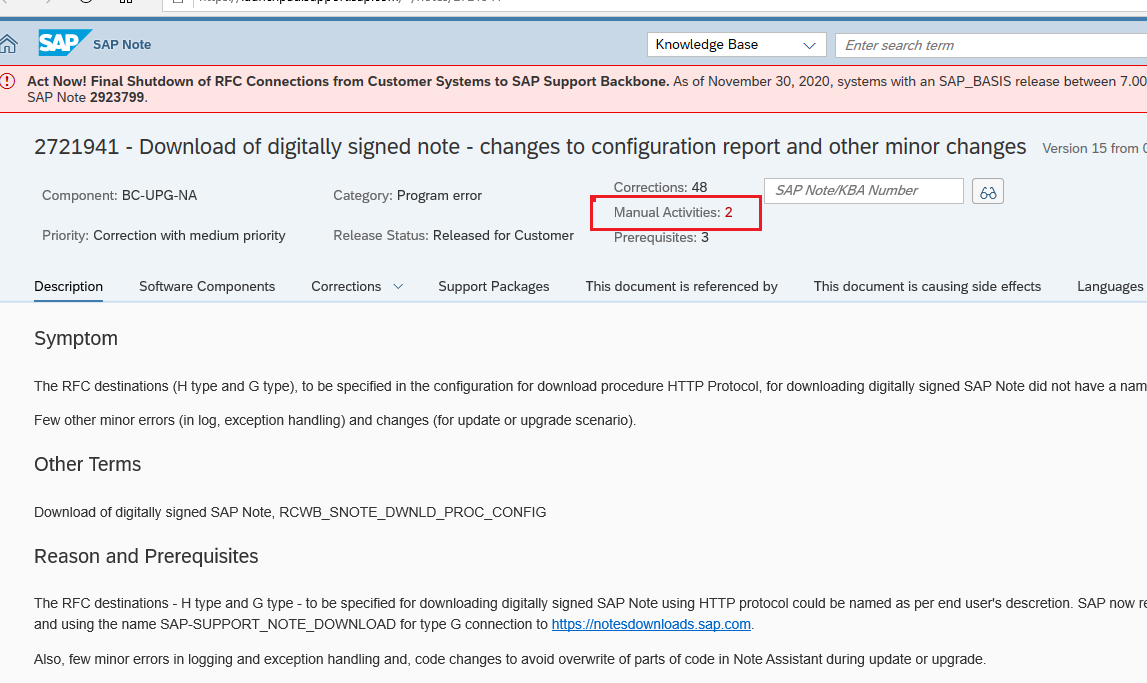The width and height of the screenshot is (1147, 683).
Task: Click Priority Correction with medium priority
Action: tap(189, 235)
